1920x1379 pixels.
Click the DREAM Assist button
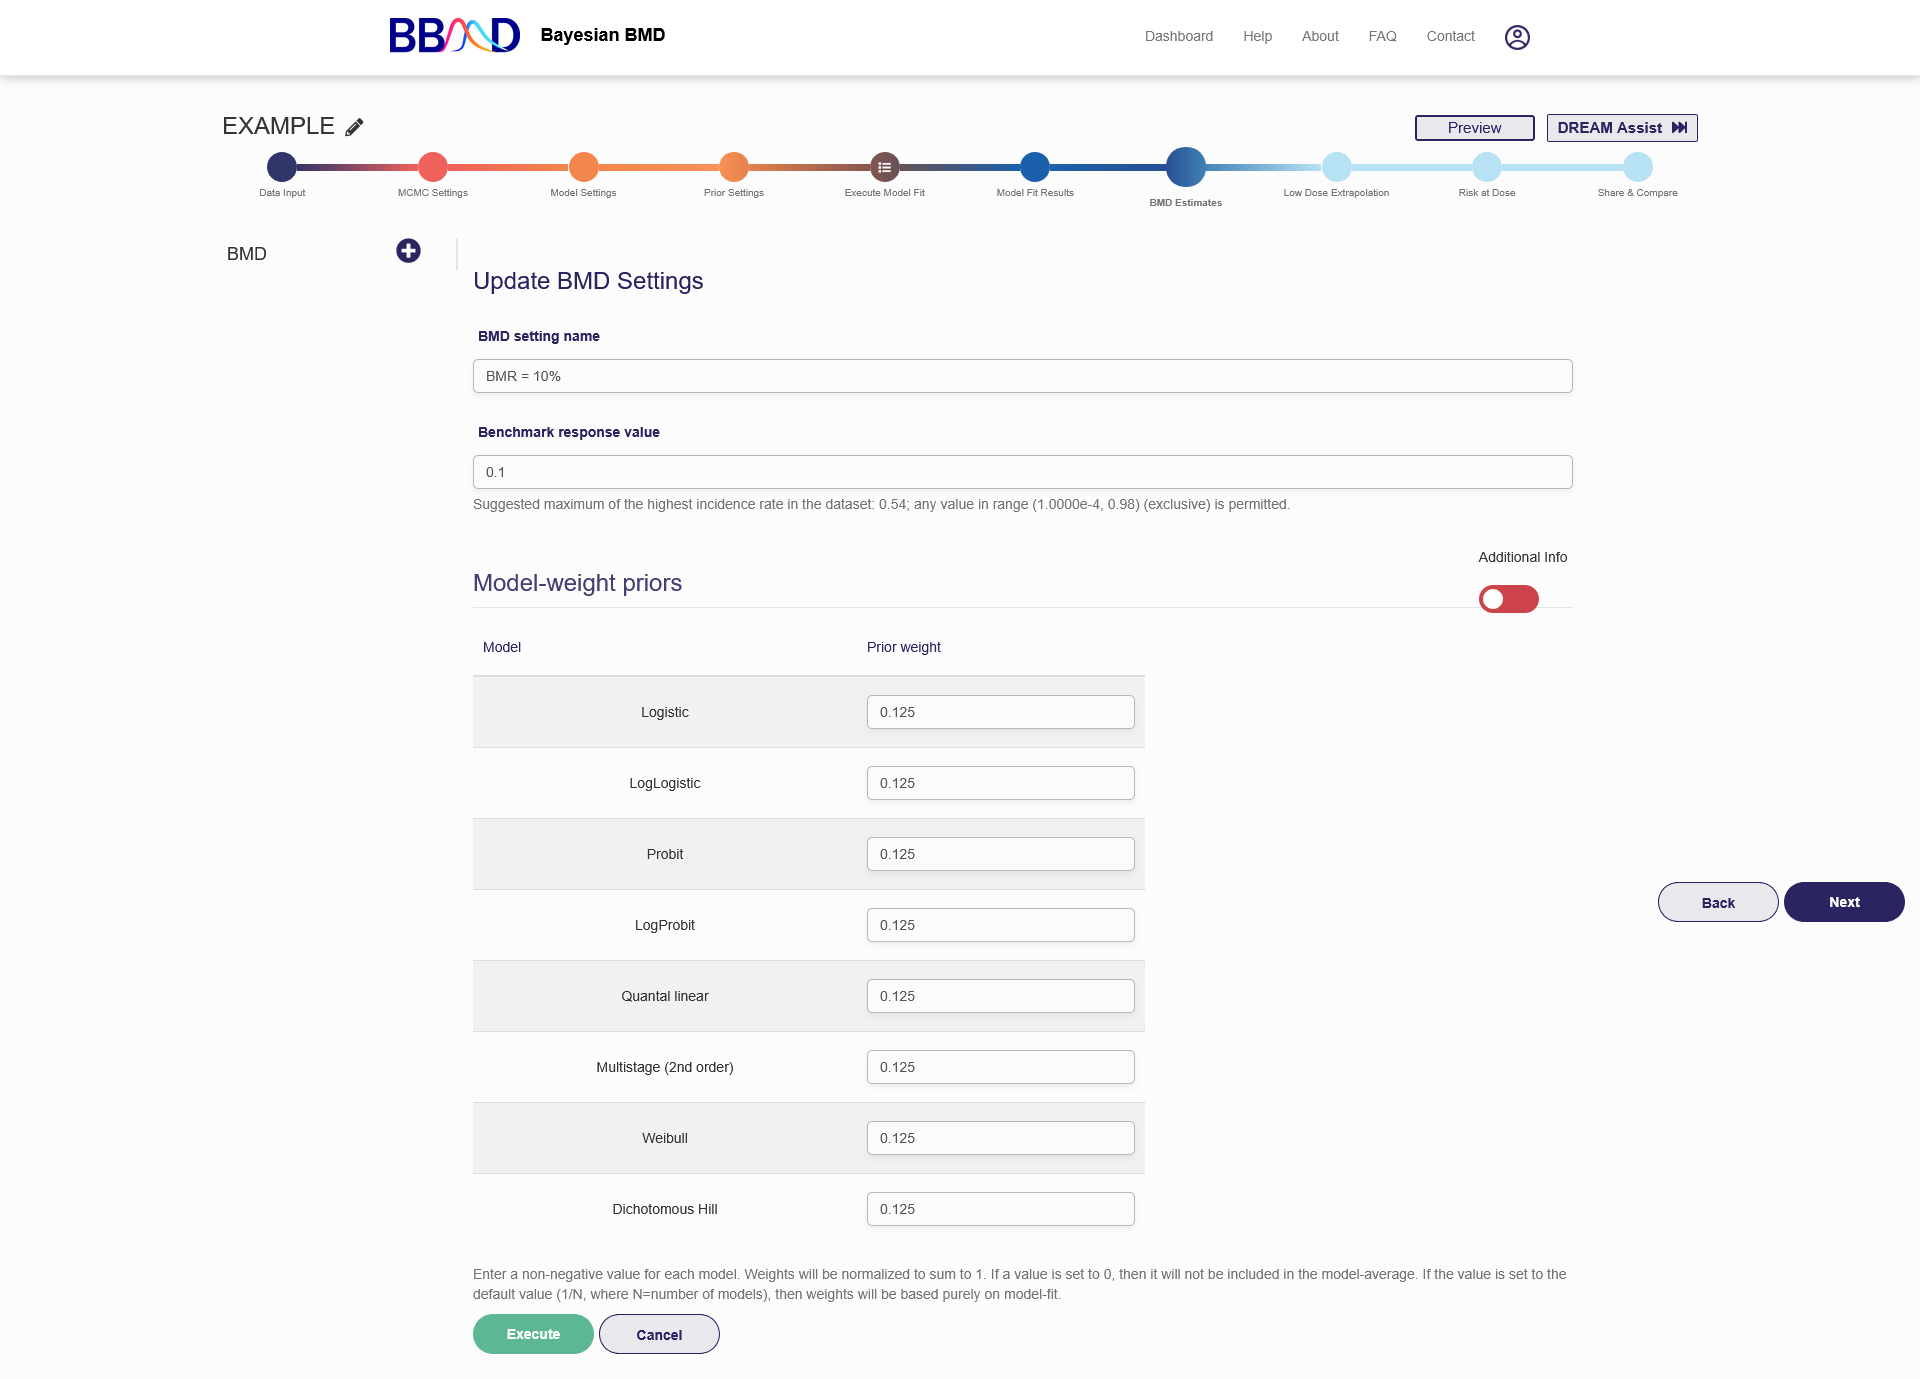pos(1621,128)
